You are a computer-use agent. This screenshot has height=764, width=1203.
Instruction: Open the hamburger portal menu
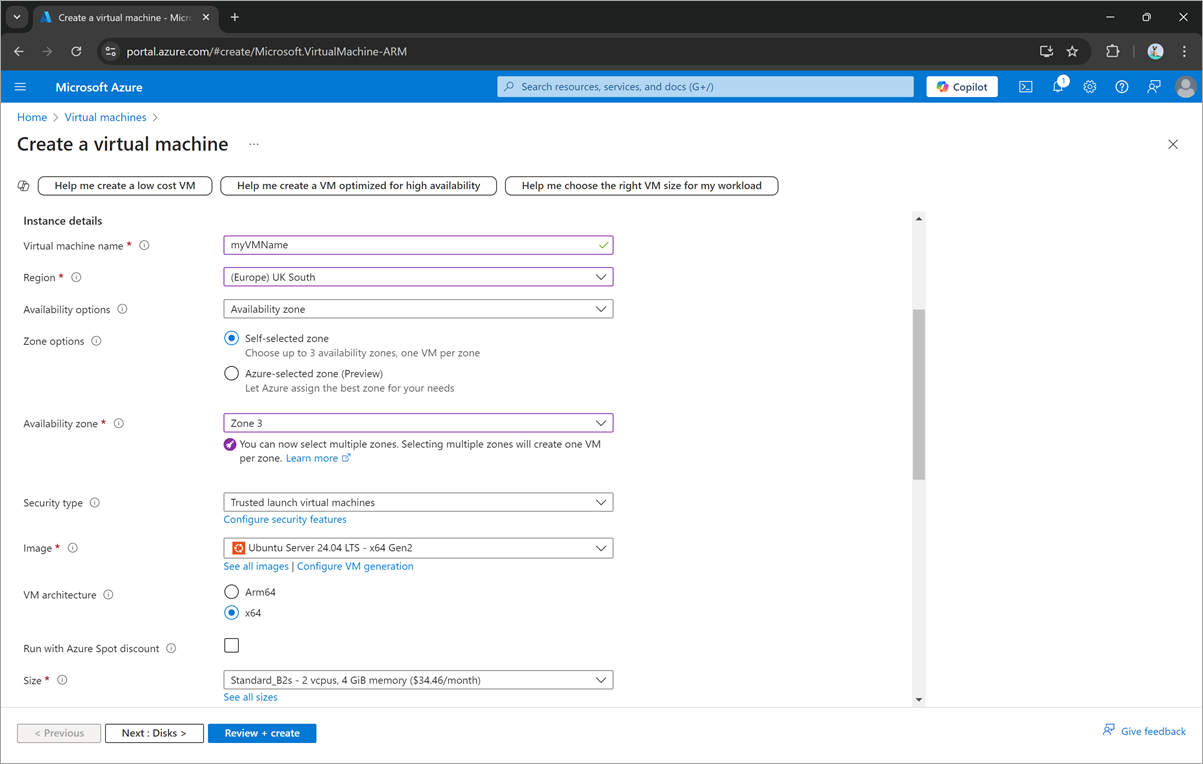click(x=20, y=87)
